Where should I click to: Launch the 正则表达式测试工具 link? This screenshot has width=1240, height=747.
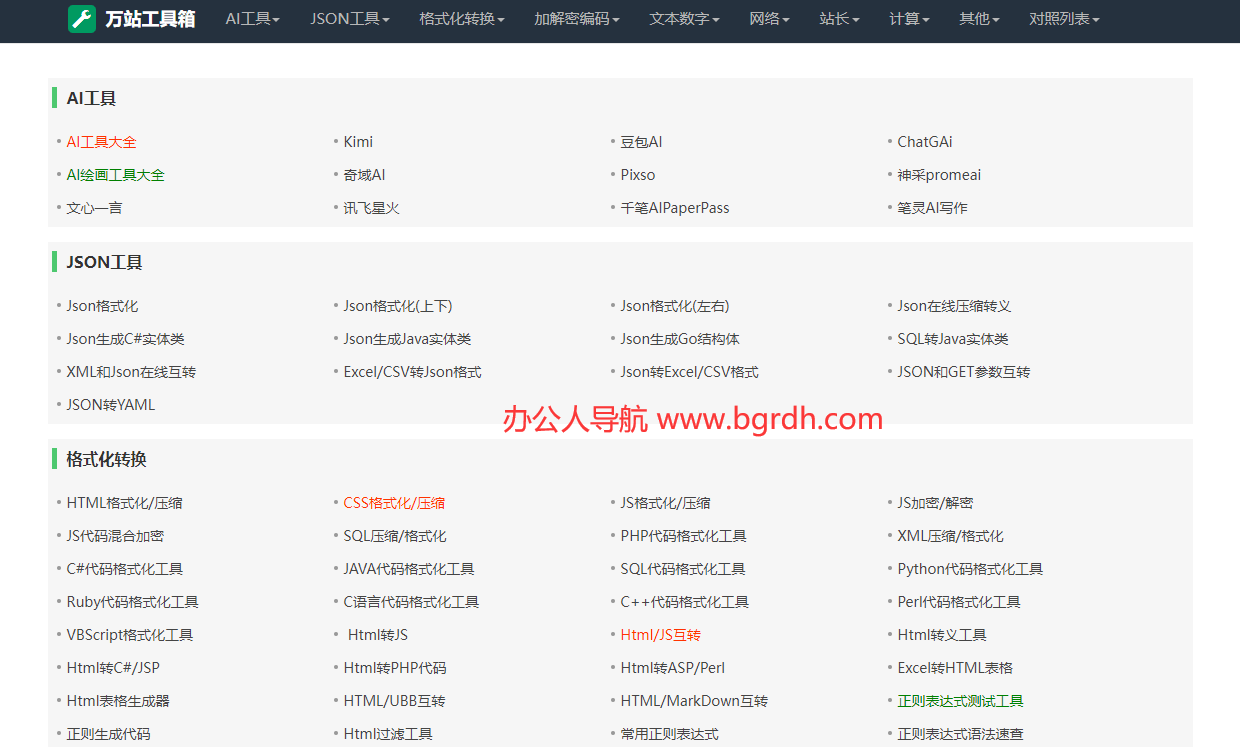pos(960,701)
